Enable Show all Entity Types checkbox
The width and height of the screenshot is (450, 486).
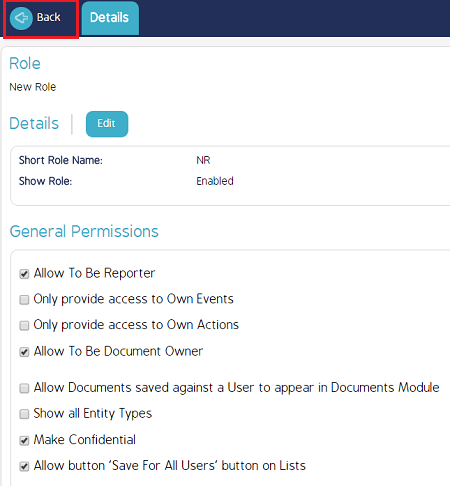[24, 414]
